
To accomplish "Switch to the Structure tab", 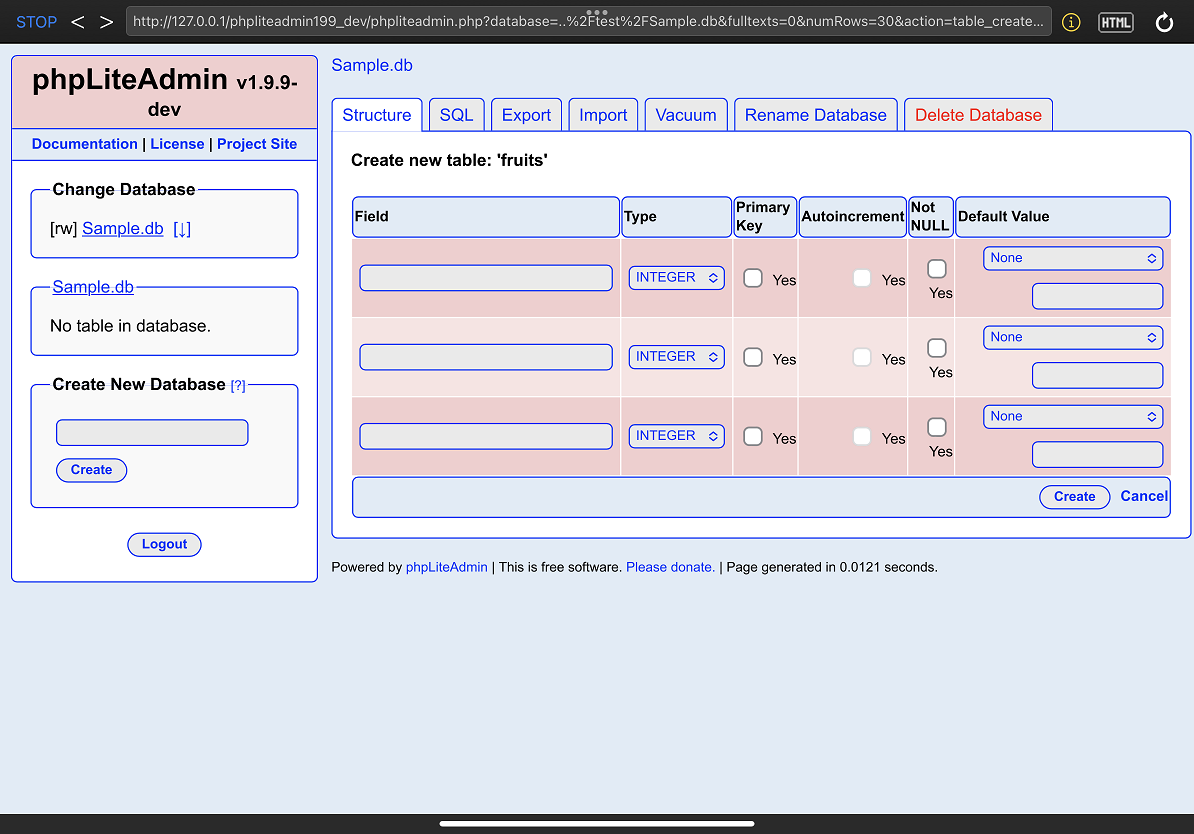I will pos(377,115).
